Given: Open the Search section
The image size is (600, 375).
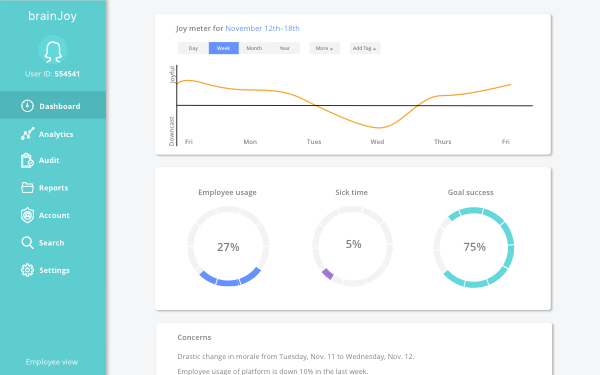Looking at the screenshot, I should 53,243.
